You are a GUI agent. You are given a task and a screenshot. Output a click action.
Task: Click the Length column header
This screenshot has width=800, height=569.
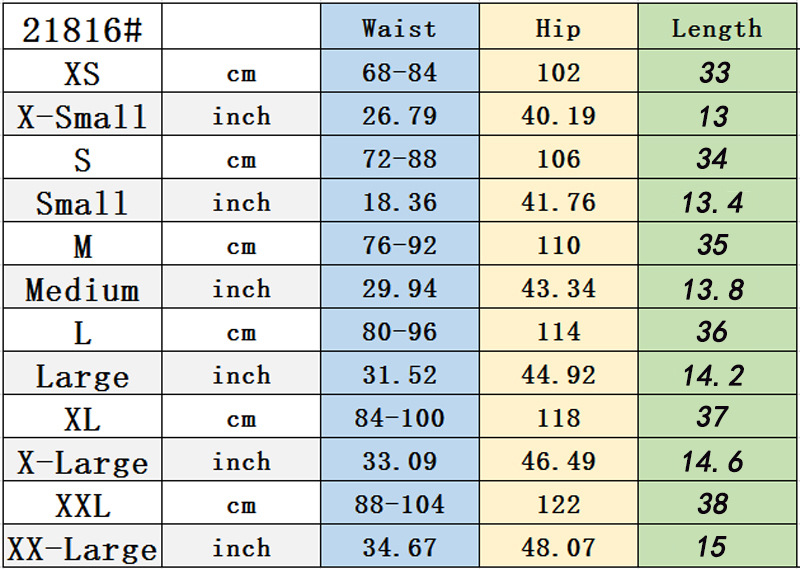pos(716,28)
